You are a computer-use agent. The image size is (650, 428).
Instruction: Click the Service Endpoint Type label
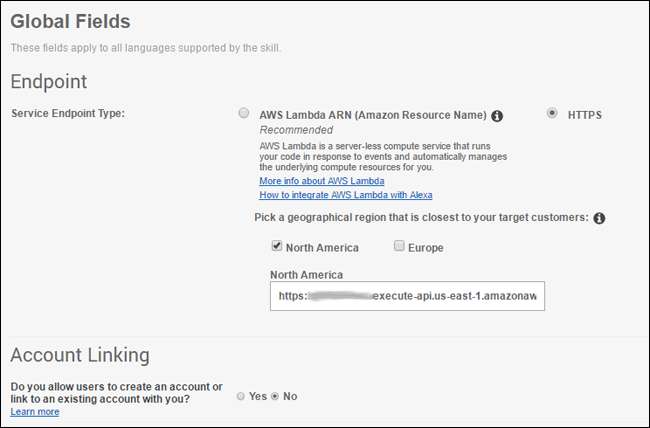pyautogui.click(x=65, y=113)
